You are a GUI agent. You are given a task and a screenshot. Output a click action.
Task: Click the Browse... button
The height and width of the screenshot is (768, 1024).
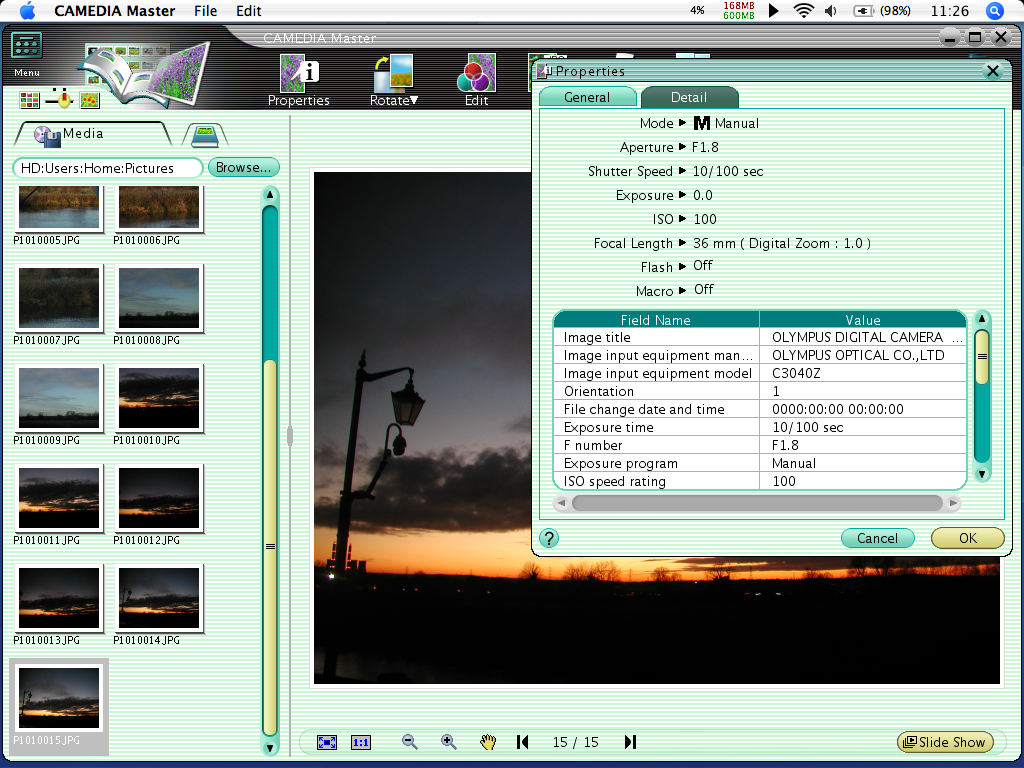pos(244,167)
